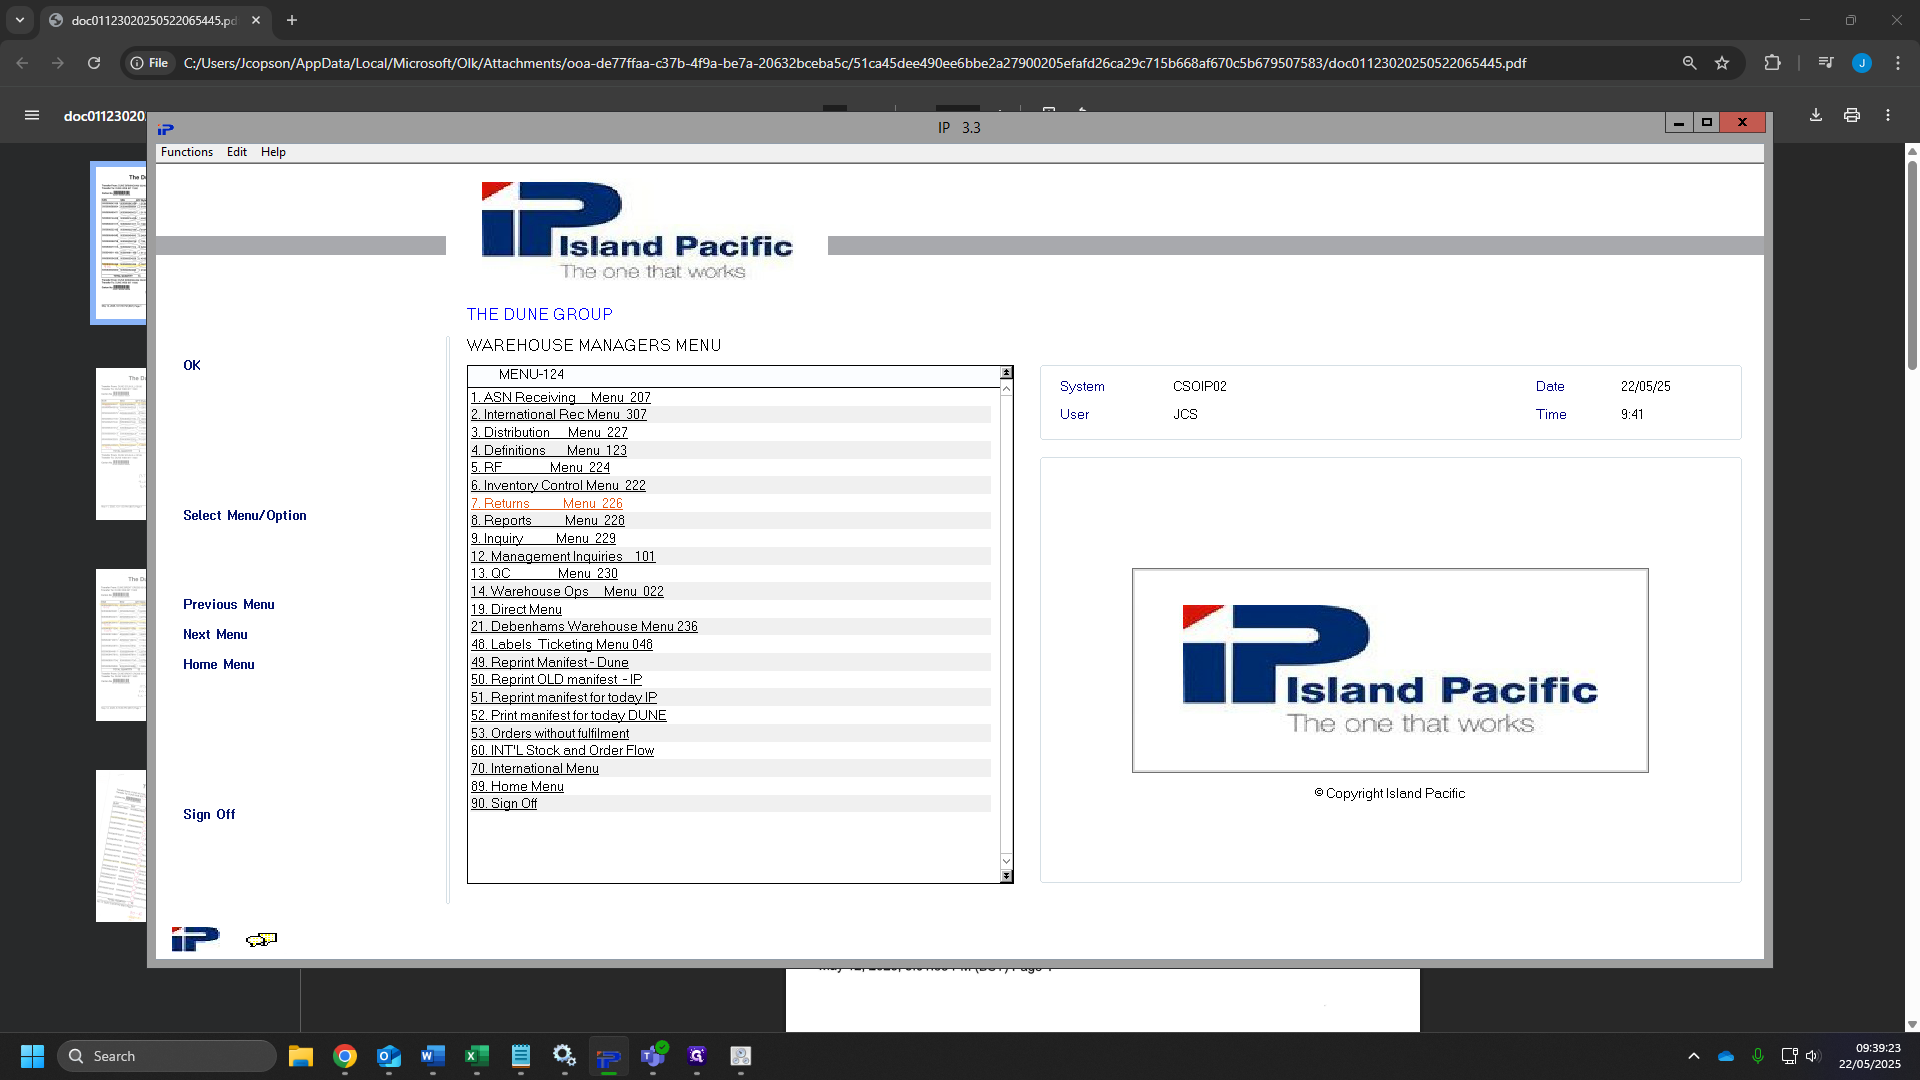Close the doc0112302025 PDF tab

click(x=256, y=20)
